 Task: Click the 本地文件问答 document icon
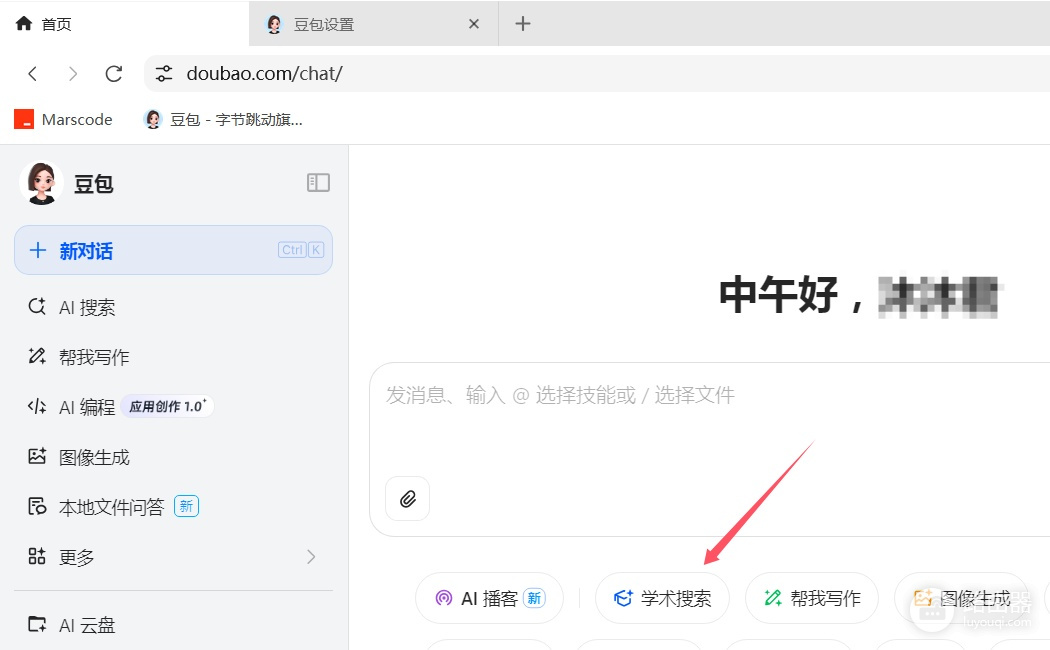(37, 506)
